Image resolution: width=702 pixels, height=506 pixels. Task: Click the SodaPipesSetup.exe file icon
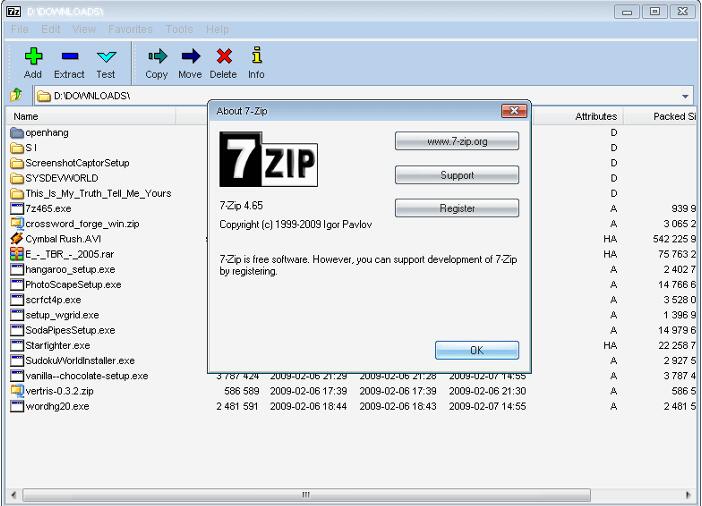coord(17,330)
